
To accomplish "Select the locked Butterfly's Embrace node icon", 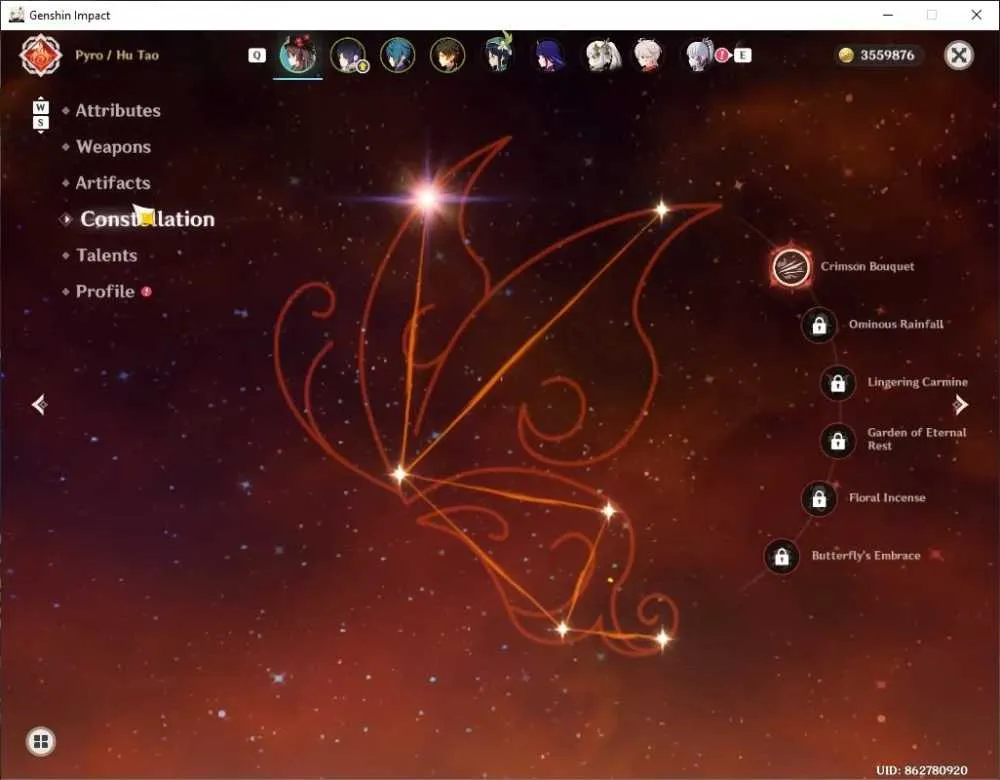I will point(781,556).
